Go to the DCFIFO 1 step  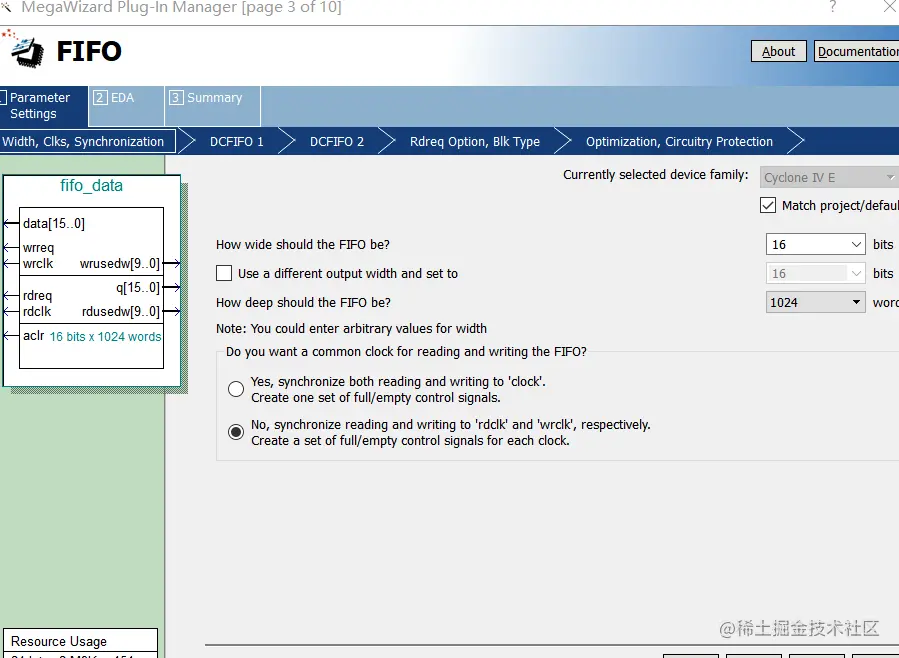click(x=236, y=142)
